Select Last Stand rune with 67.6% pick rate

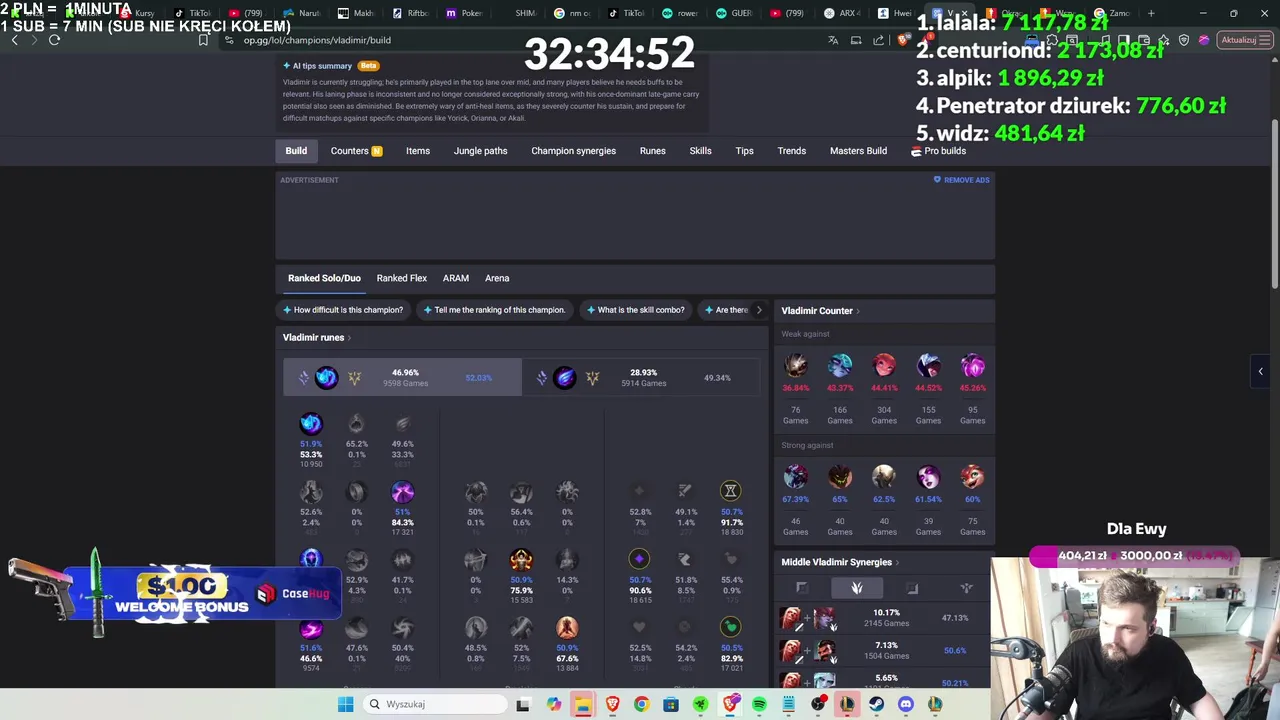567,627
